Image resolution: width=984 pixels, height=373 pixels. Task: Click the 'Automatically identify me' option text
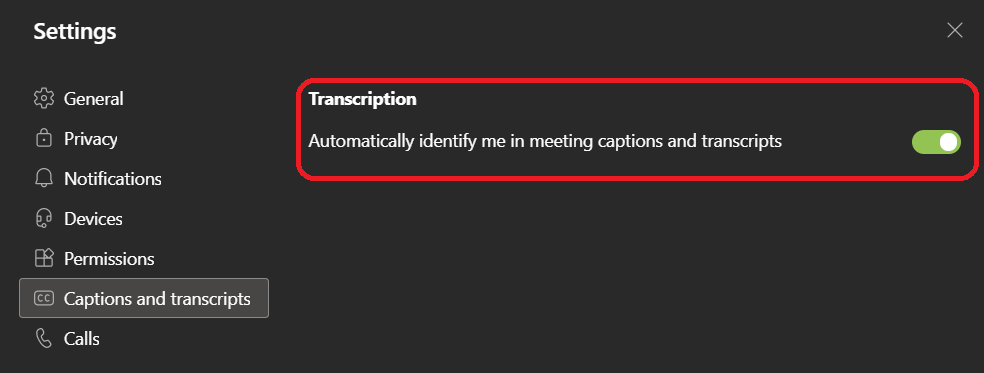click(545, 141)
